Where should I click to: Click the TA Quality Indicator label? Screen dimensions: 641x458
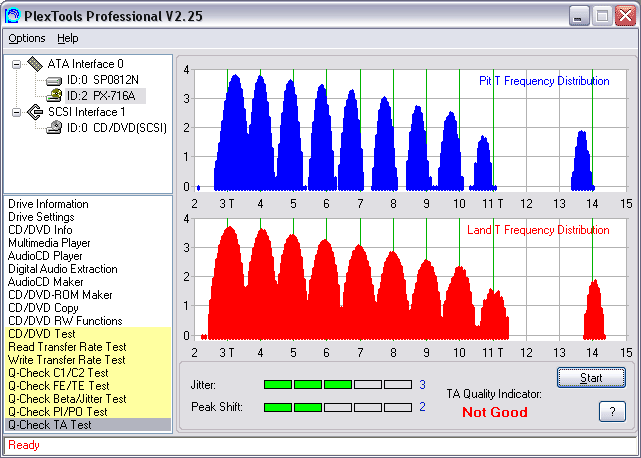(494, 394)
